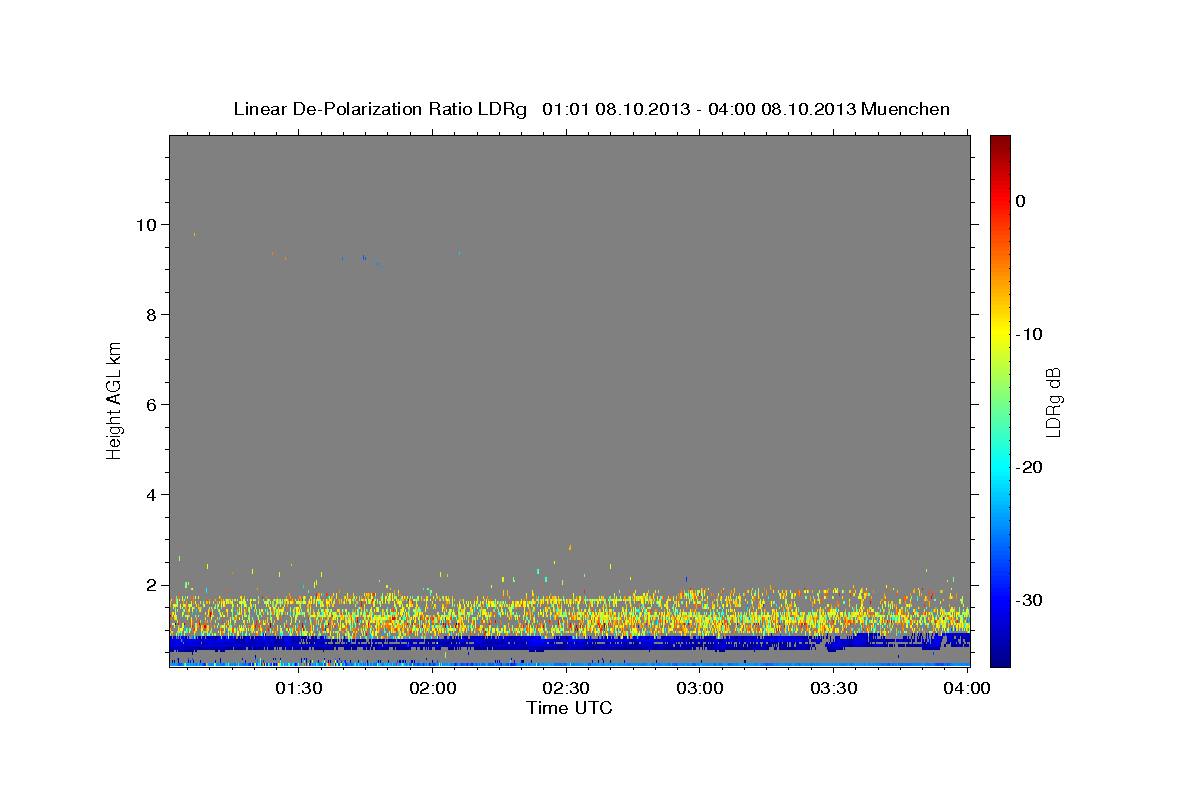1200x800 pixels.
Task: Click the '01:01 08.10.2013' start time in title
Action: tap(617, 109)
